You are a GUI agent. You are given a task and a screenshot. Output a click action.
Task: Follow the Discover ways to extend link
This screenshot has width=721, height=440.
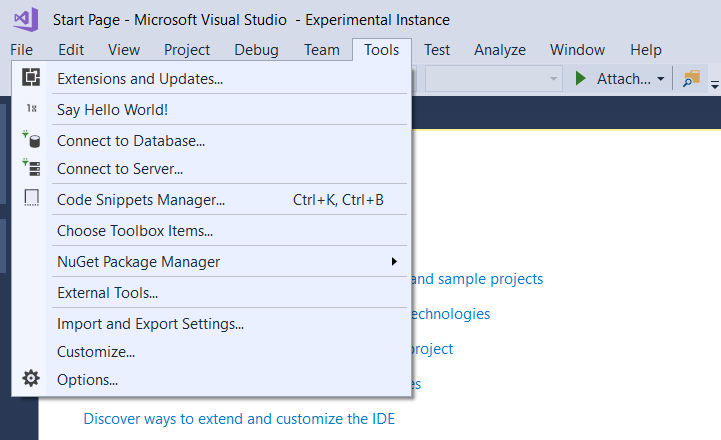(239, 419)
